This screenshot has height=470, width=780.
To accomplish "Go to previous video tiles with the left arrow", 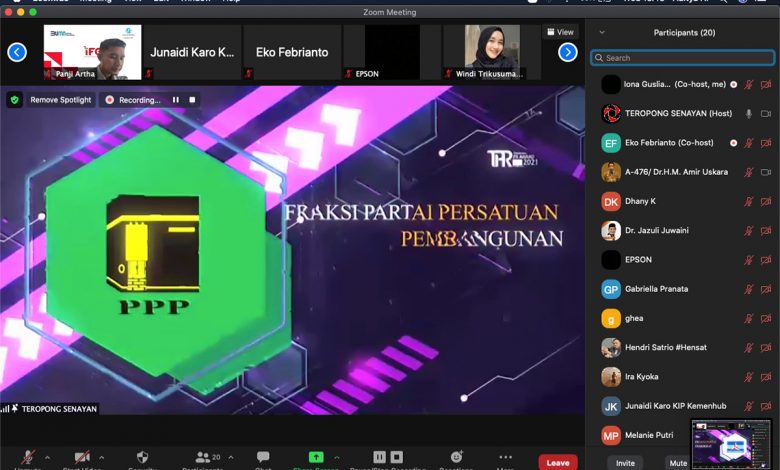I will coord(17,52).
